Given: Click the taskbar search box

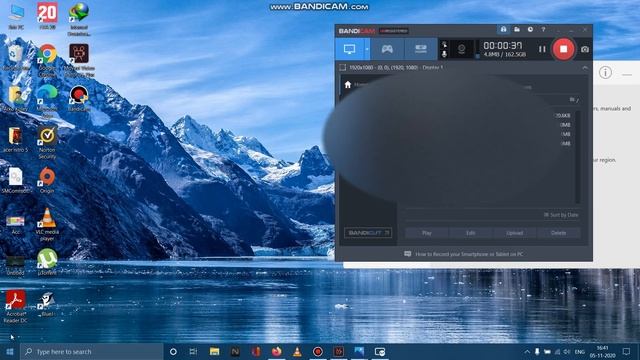Looking at the screenshot, I should coord(91,351).
